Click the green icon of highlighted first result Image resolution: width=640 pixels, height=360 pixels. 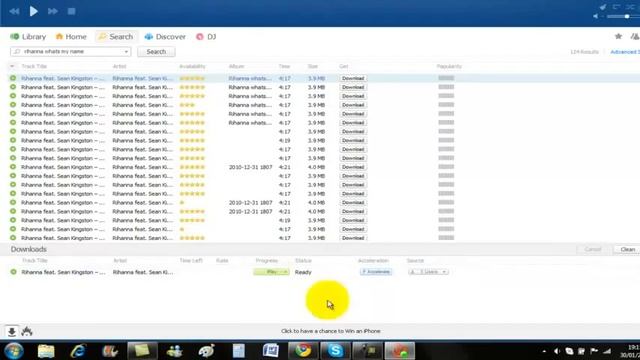point(13,78)
